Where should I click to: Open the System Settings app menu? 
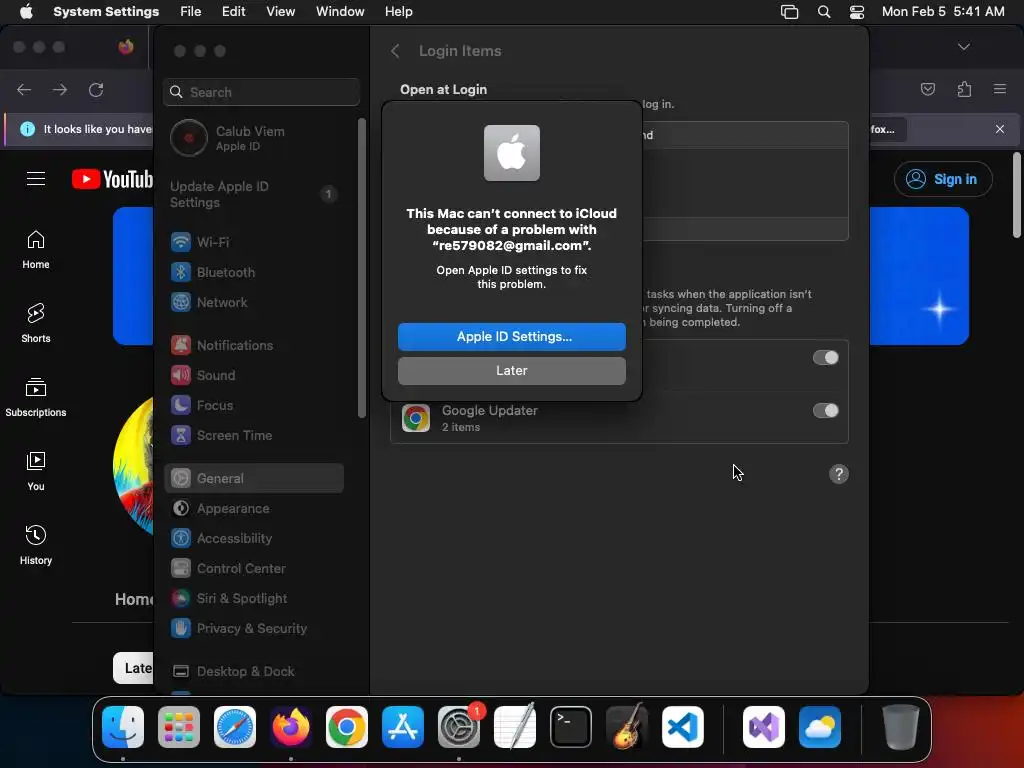[x=106, y=12]
